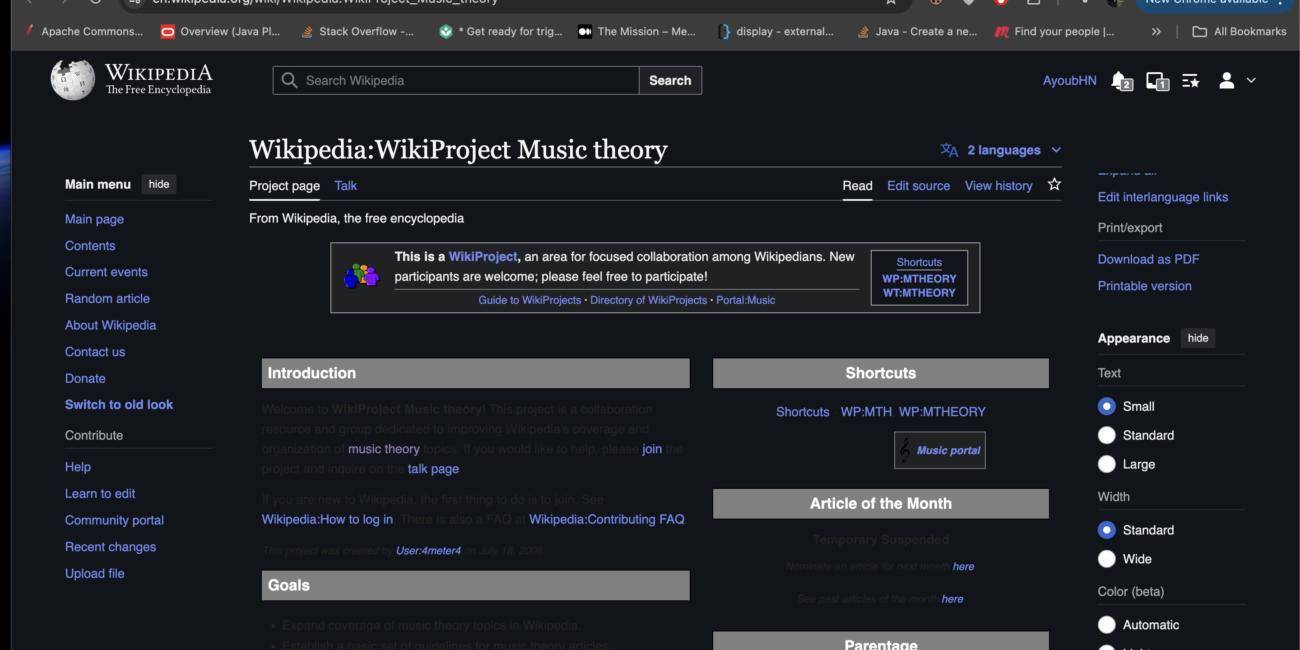The image size is (1300, 650).
Task: Focus the Search Wikipedia field
Action: click(x=456, y=80)
